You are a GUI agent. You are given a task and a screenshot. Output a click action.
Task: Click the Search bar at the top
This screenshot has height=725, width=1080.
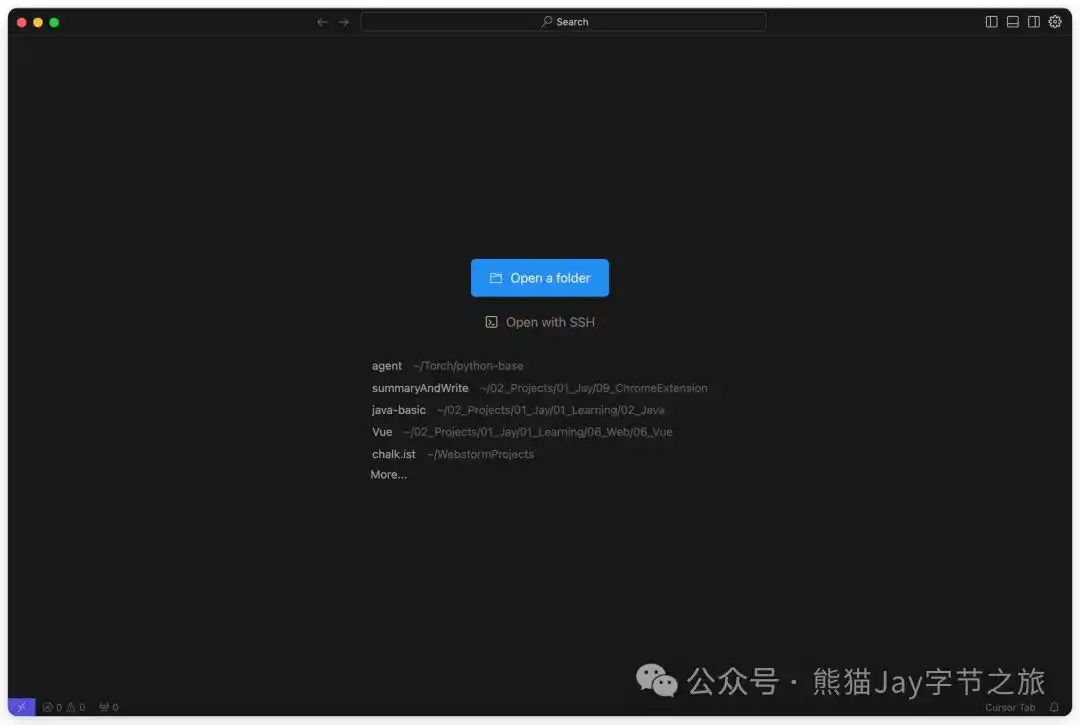pos(564,21)
